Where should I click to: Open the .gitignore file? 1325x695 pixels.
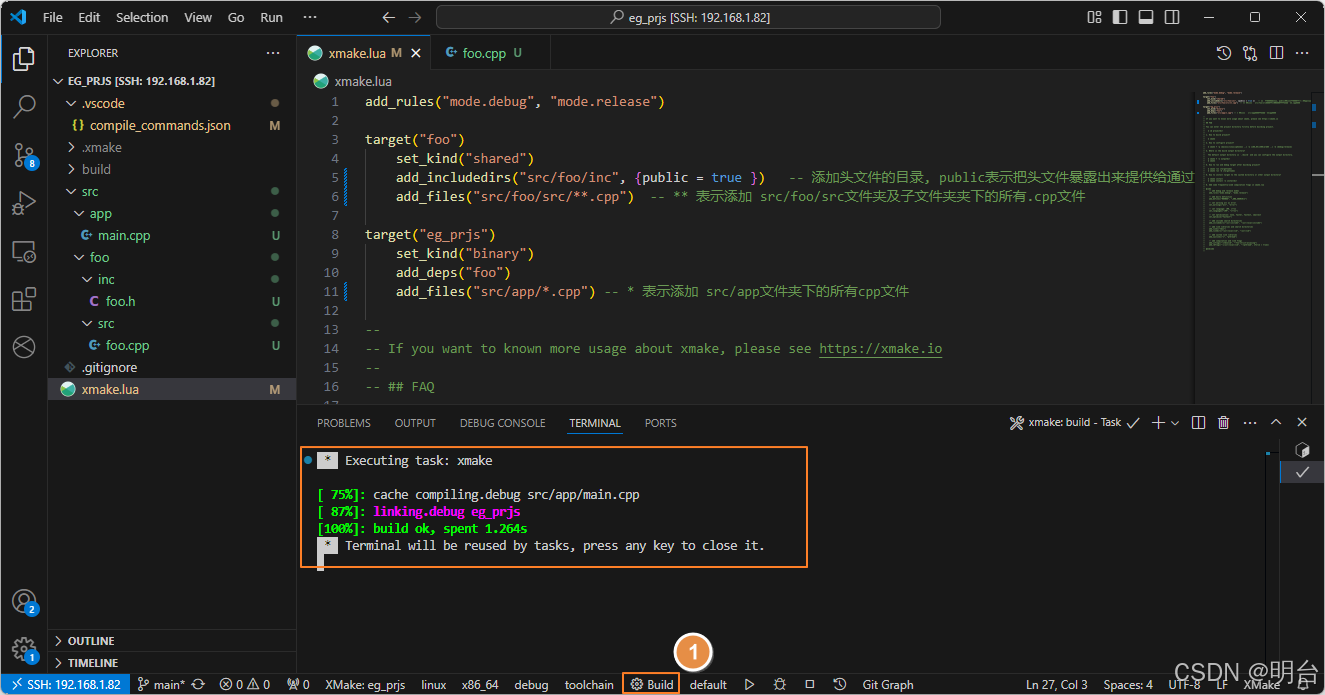click(109, 367)
